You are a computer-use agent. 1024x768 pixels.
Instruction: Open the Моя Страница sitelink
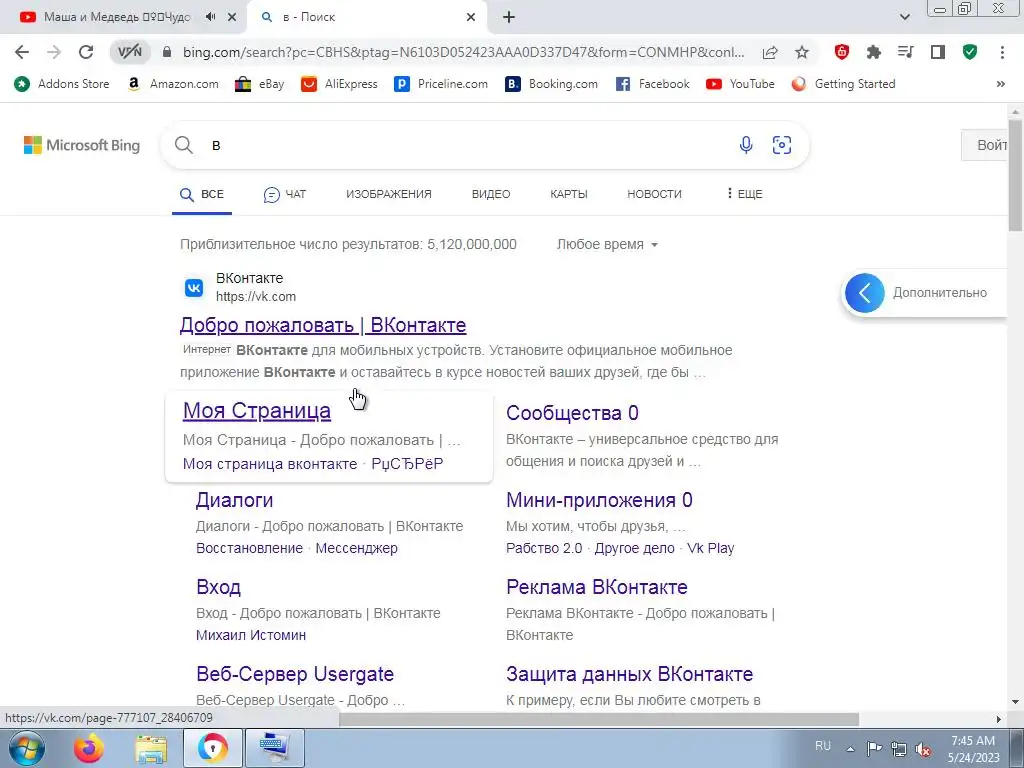click(257, 411)
